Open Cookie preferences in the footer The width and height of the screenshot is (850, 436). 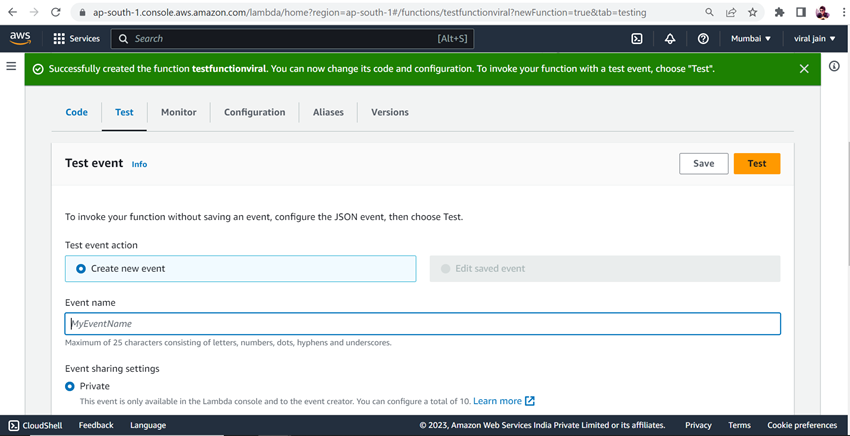[802, 425]
